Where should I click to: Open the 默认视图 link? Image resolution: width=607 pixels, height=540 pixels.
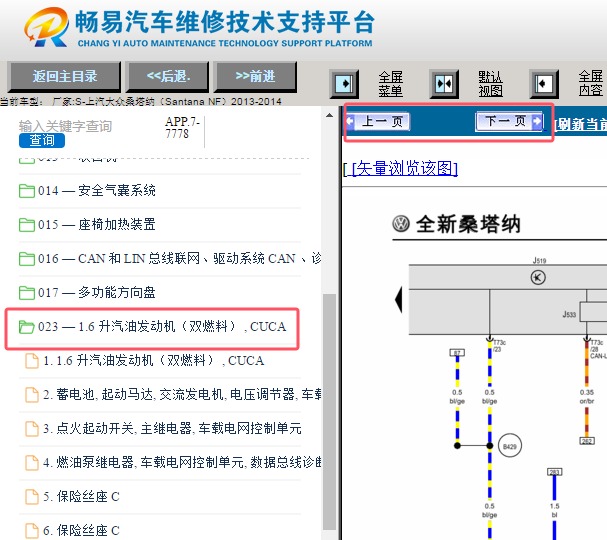[490, 84]
